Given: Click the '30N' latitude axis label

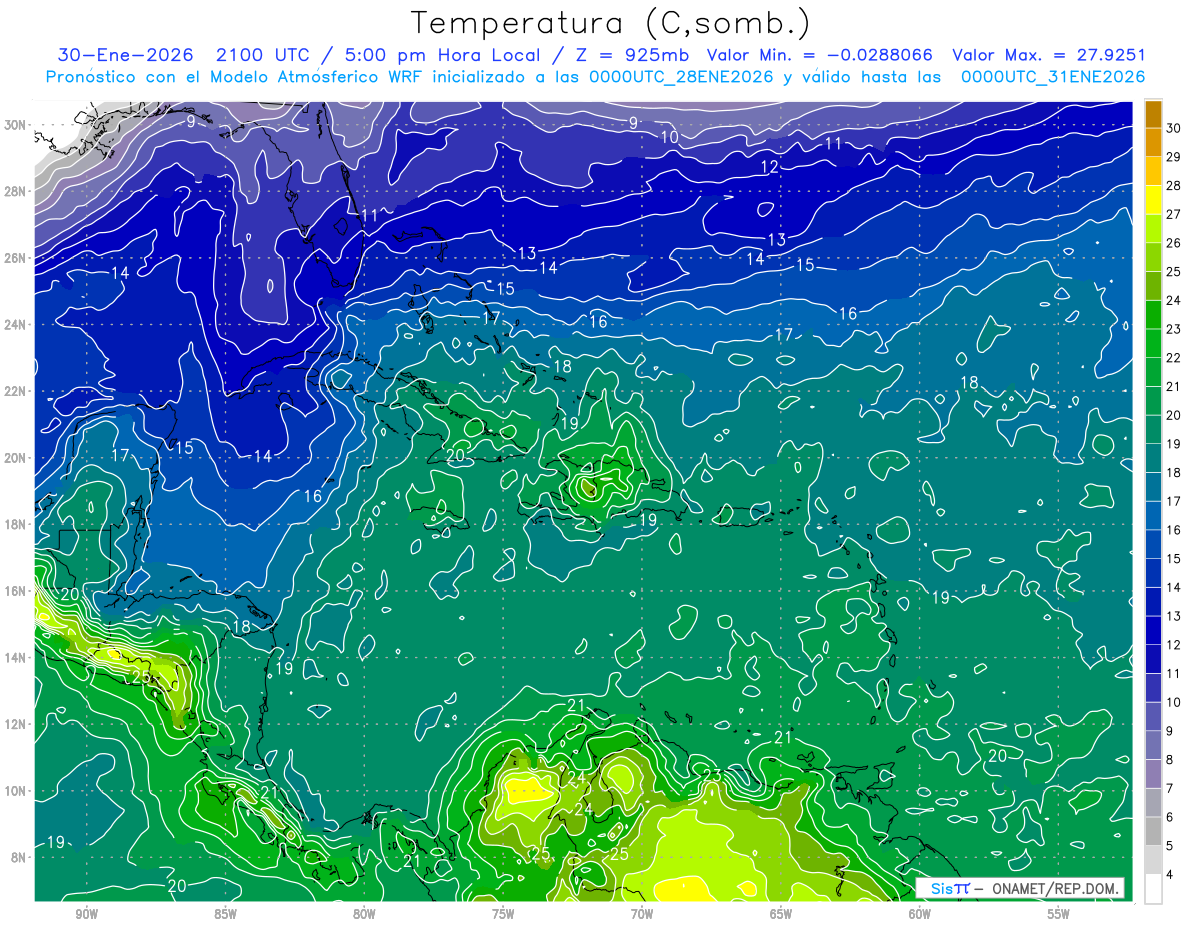Looking at the screenshot, I should coord(15,125).
